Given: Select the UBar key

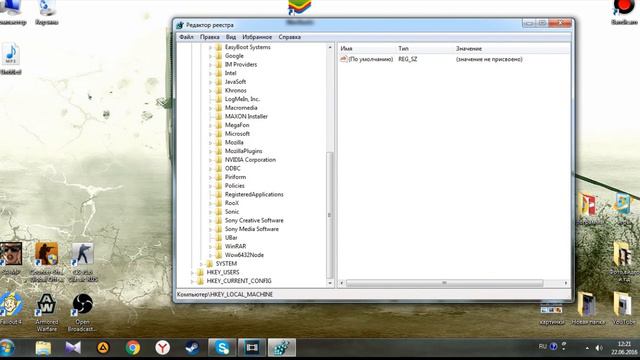Looking at the screenshot, I should [x=231, y=238].
